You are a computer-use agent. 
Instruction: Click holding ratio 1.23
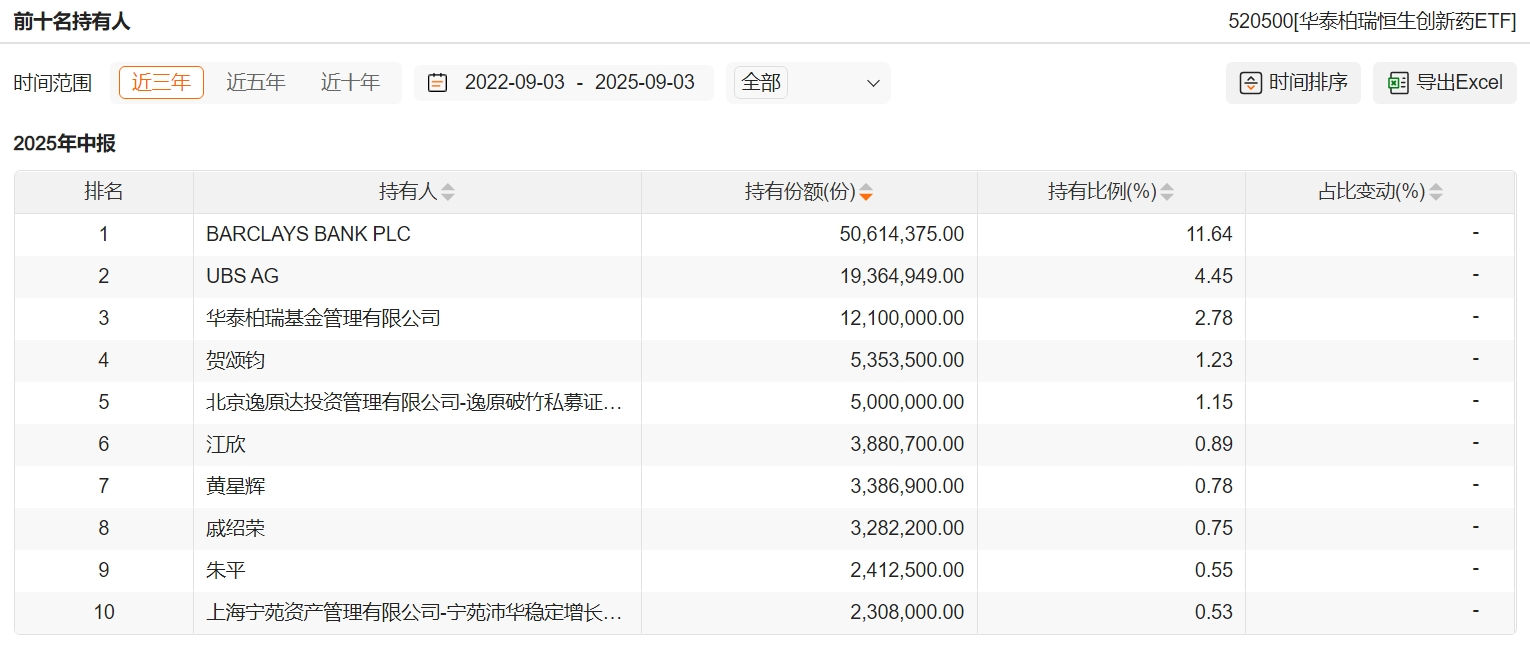coord(1214,360)
